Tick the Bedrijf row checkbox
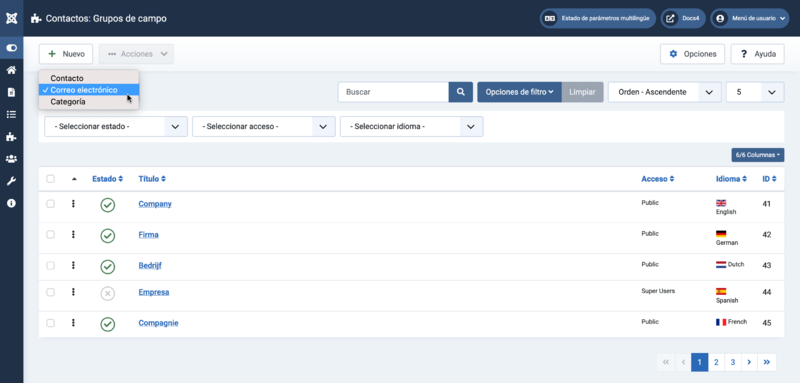The height and width of the screenshot is (383, 800). [x=51, y=265]
